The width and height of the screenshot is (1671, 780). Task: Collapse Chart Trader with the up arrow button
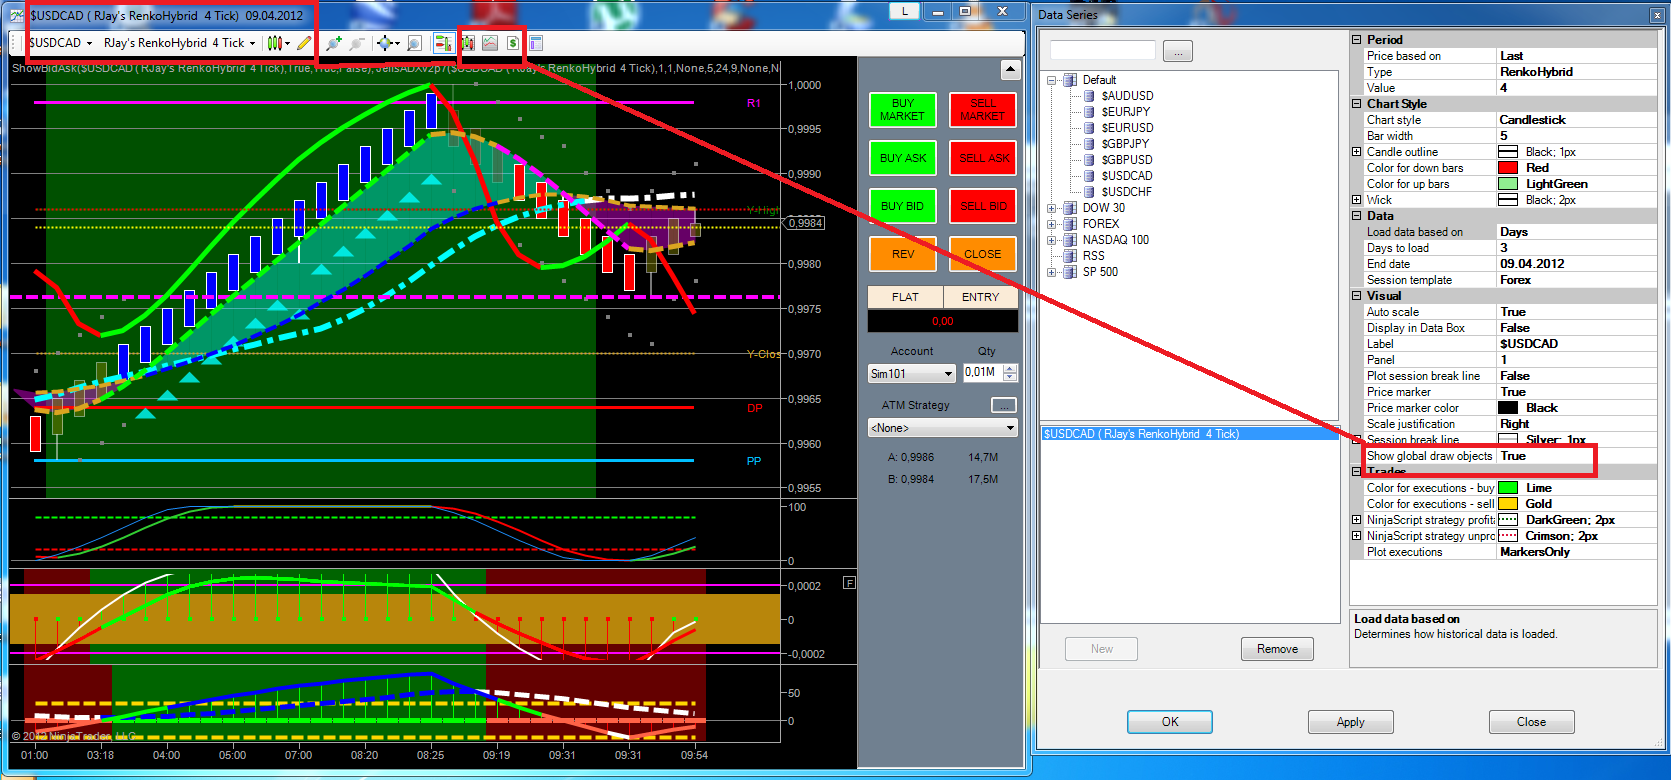coord(1010,70)
